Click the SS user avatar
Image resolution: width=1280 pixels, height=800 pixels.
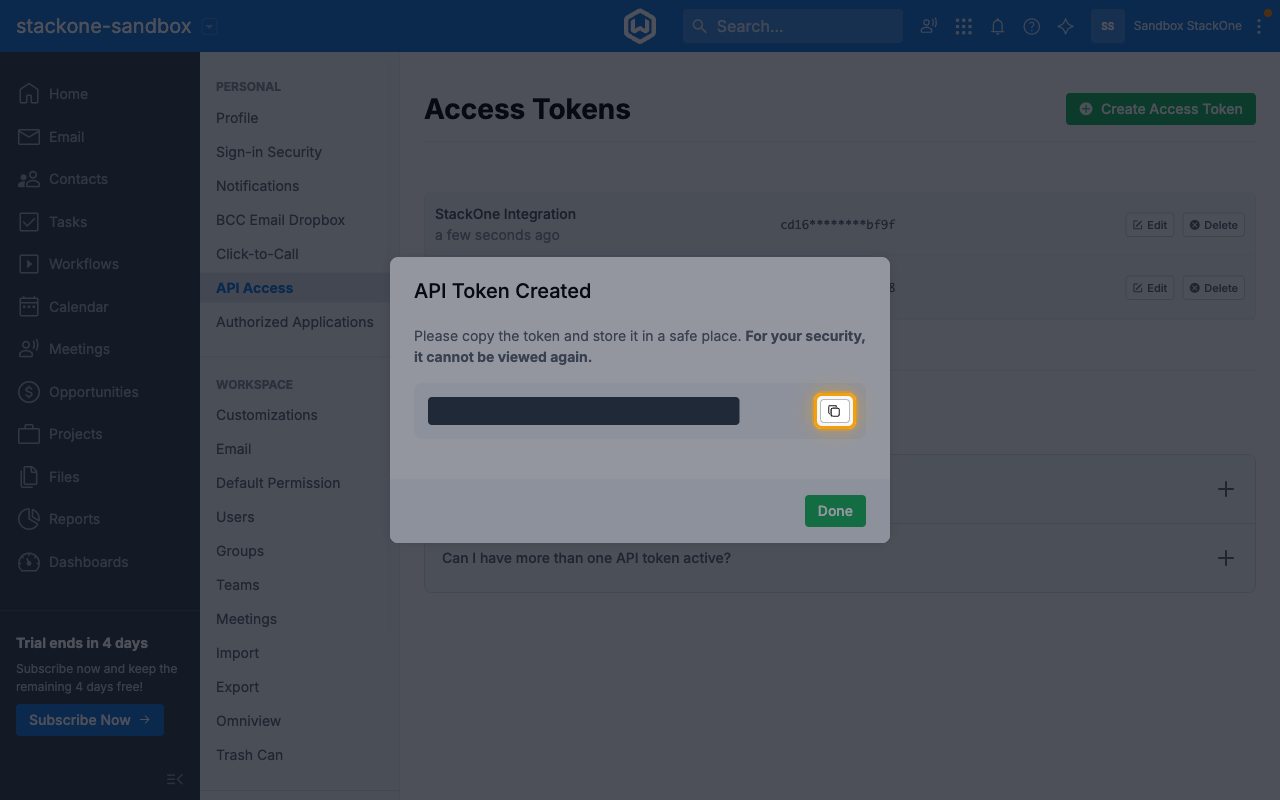pyautogui.click(x=1108, y=26)
